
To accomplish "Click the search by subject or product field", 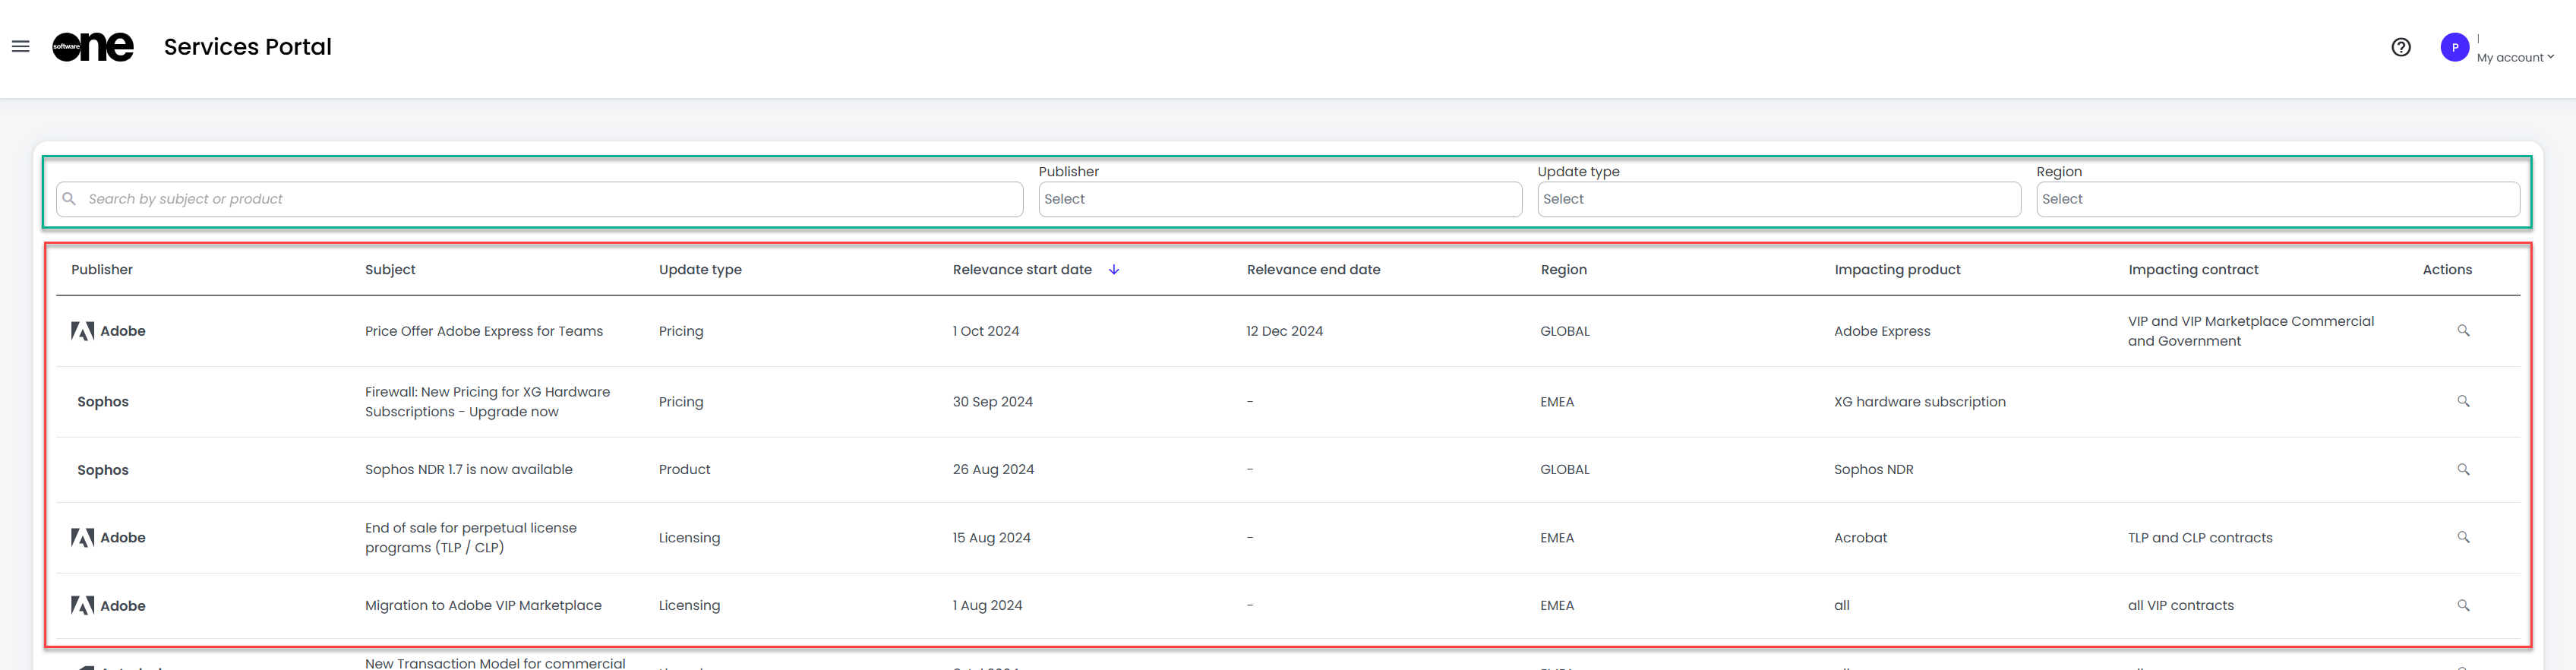I will click(x=540, y=199).
